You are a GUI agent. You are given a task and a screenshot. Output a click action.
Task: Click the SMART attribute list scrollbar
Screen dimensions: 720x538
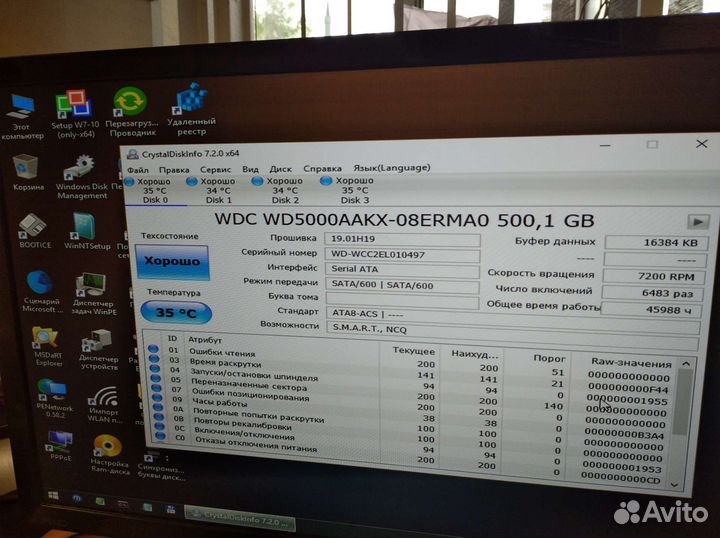click(685, 420)
